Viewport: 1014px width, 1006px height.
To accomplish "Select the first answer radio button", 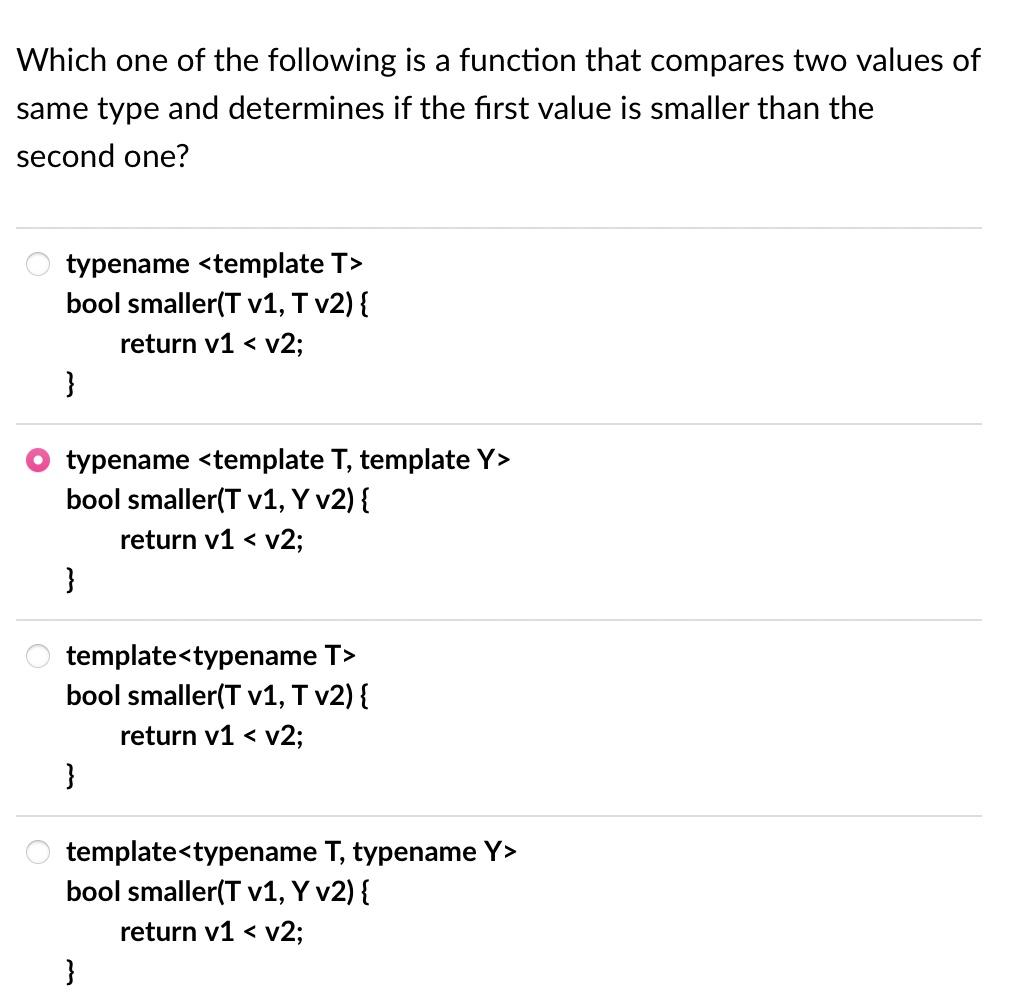I will (x=38, y=264).
